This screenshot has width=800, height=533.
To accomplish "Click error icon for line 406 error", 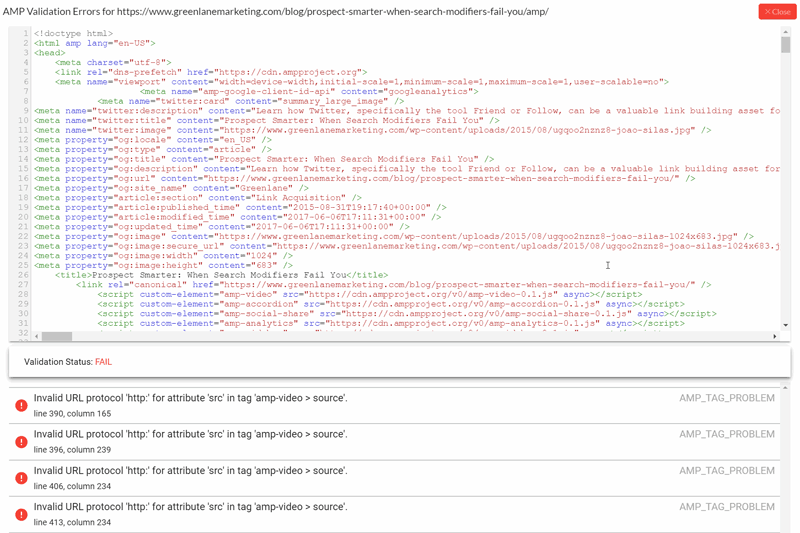I will (x=21, y=478).
